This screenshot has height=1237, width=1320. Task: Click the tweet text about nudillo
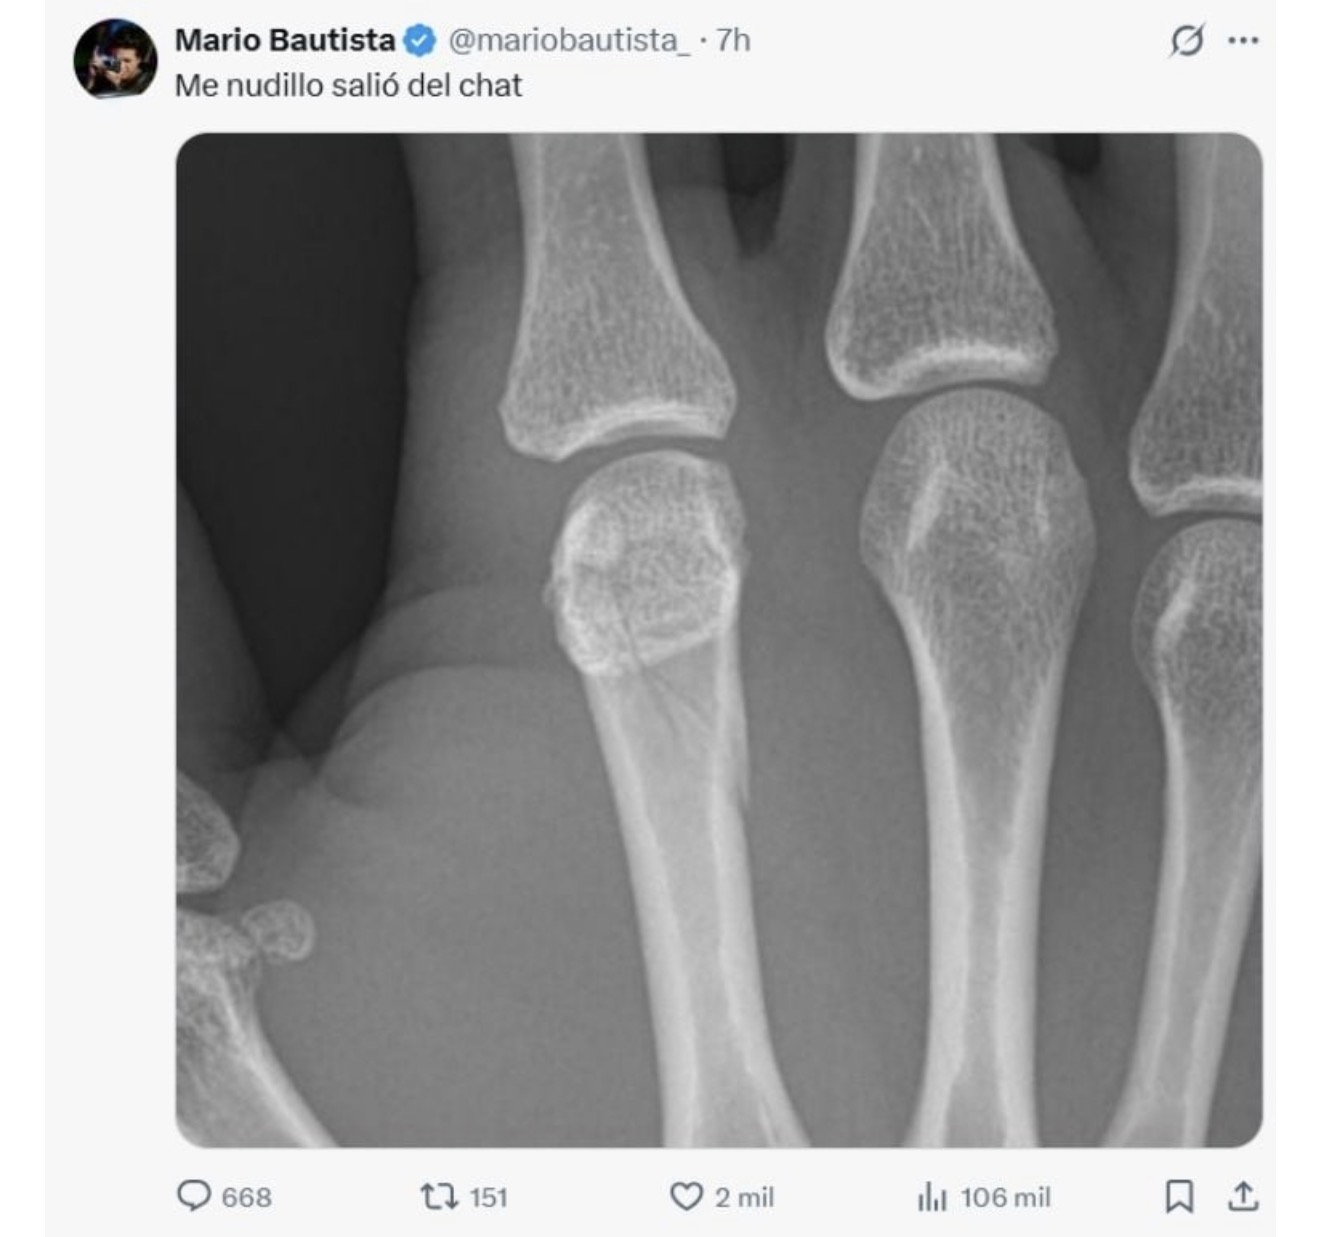click(348, 86)
